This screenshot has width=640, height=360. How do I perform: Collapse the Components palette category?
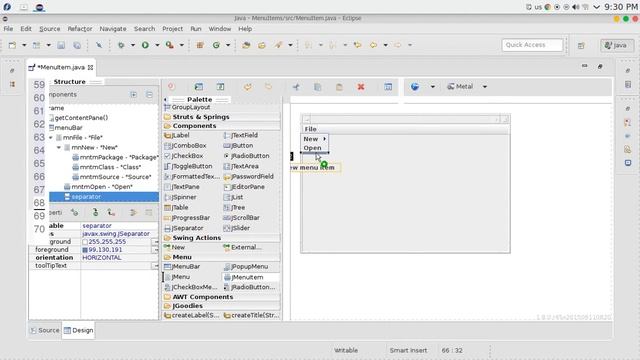point(222,126)
